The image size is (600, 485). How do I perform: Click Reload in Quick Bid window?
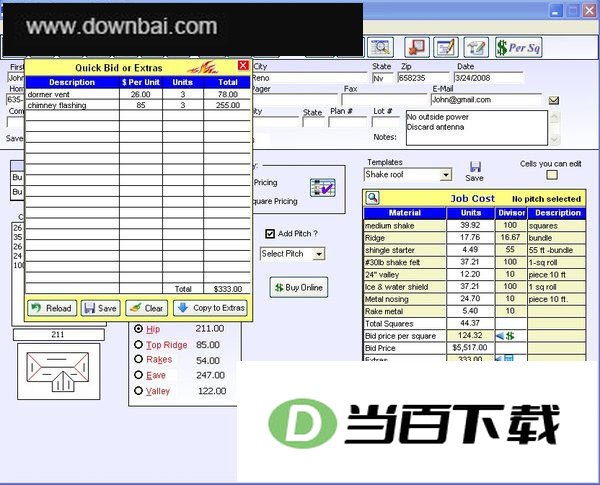tap(52, 308)
